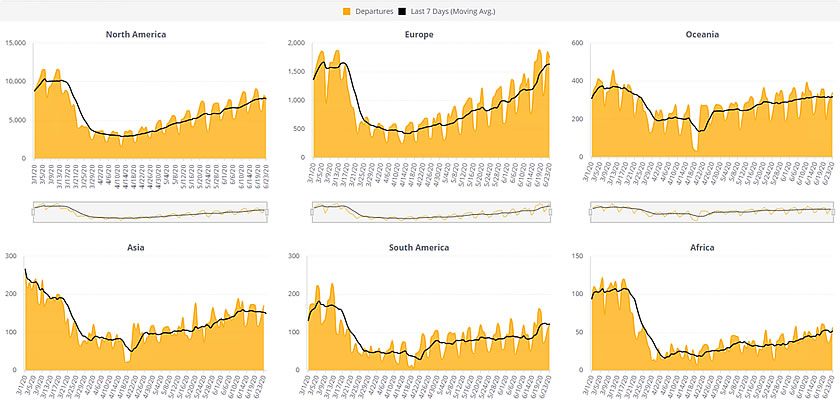Click the left handle of Europe range slider
The image size is (840, 406).
(313, 212)
